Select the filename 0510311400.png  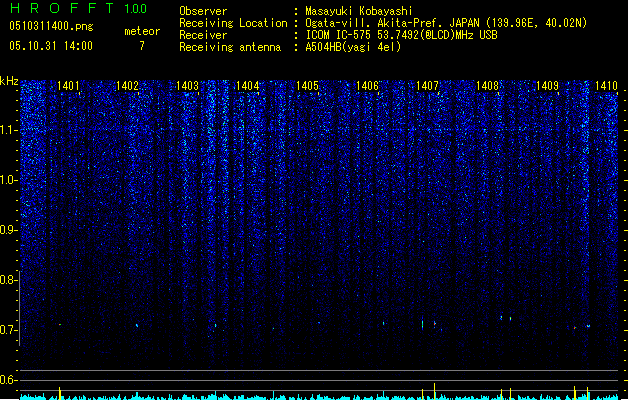pyautogui.click(x=51, y=26)
